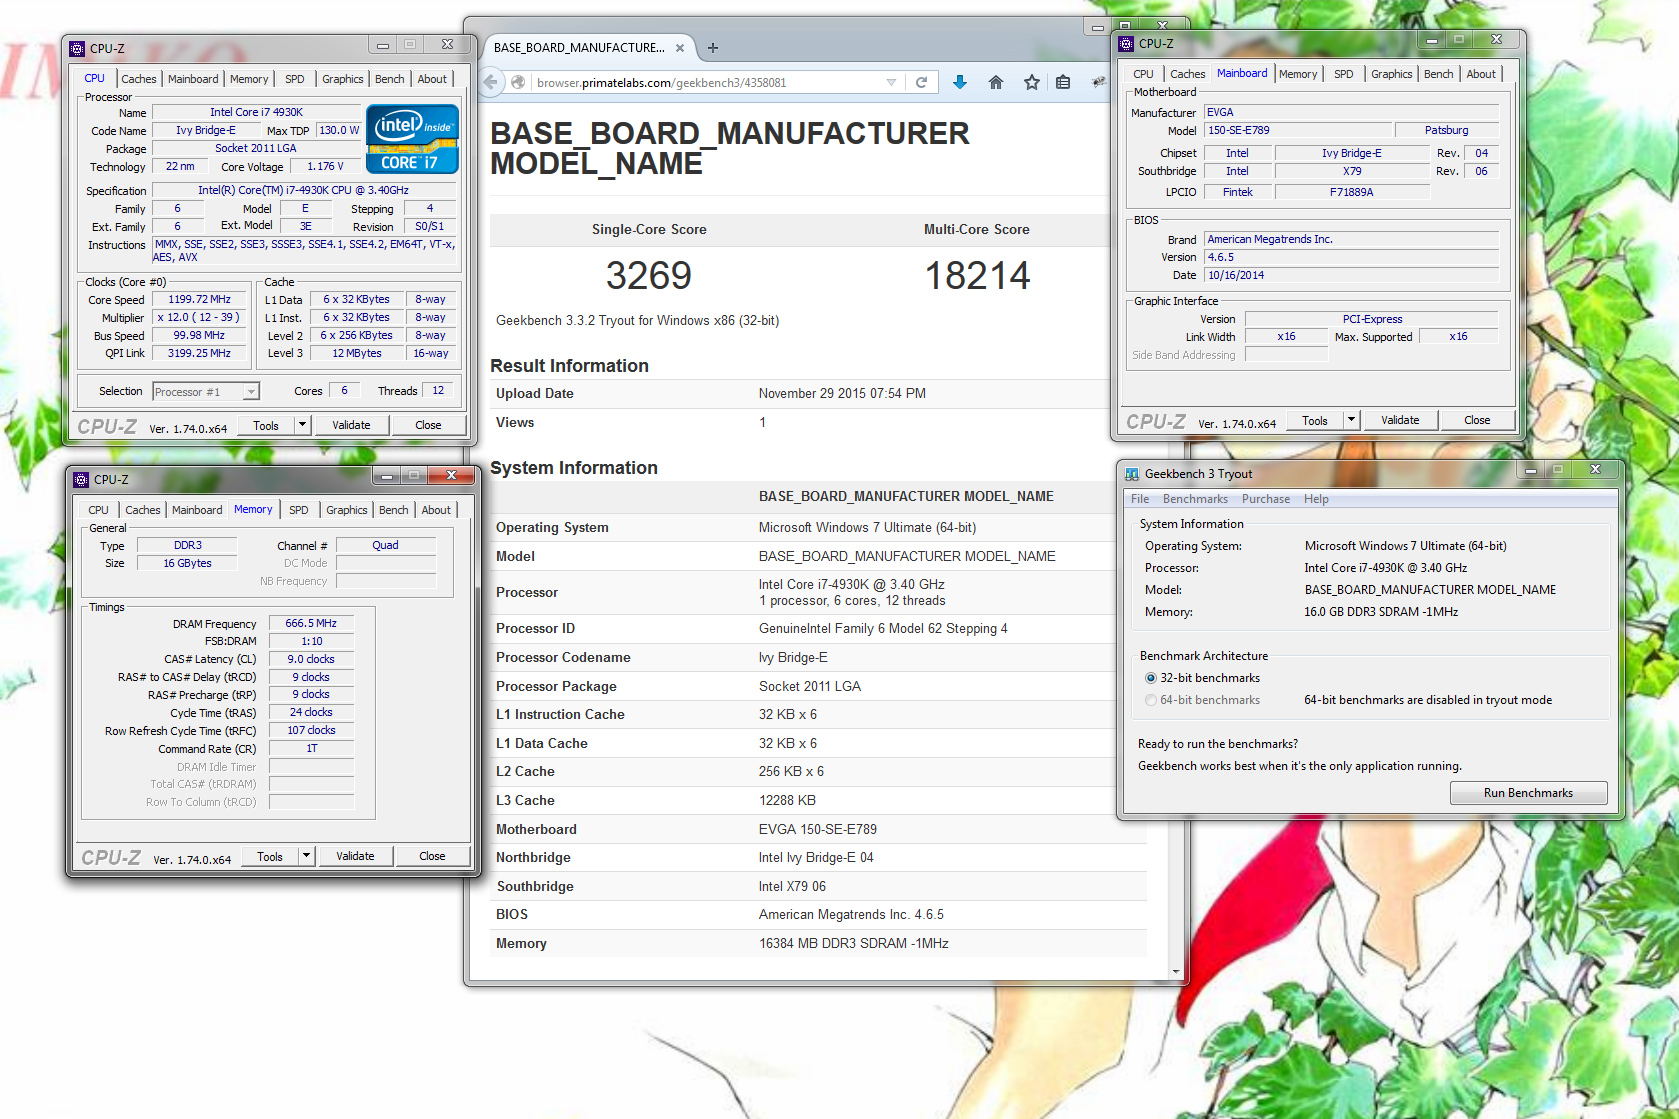The height and width of the screenshot is (1119, 1679).
Task: Go back using the browser back arrow
Action: (x=490, y=82)
